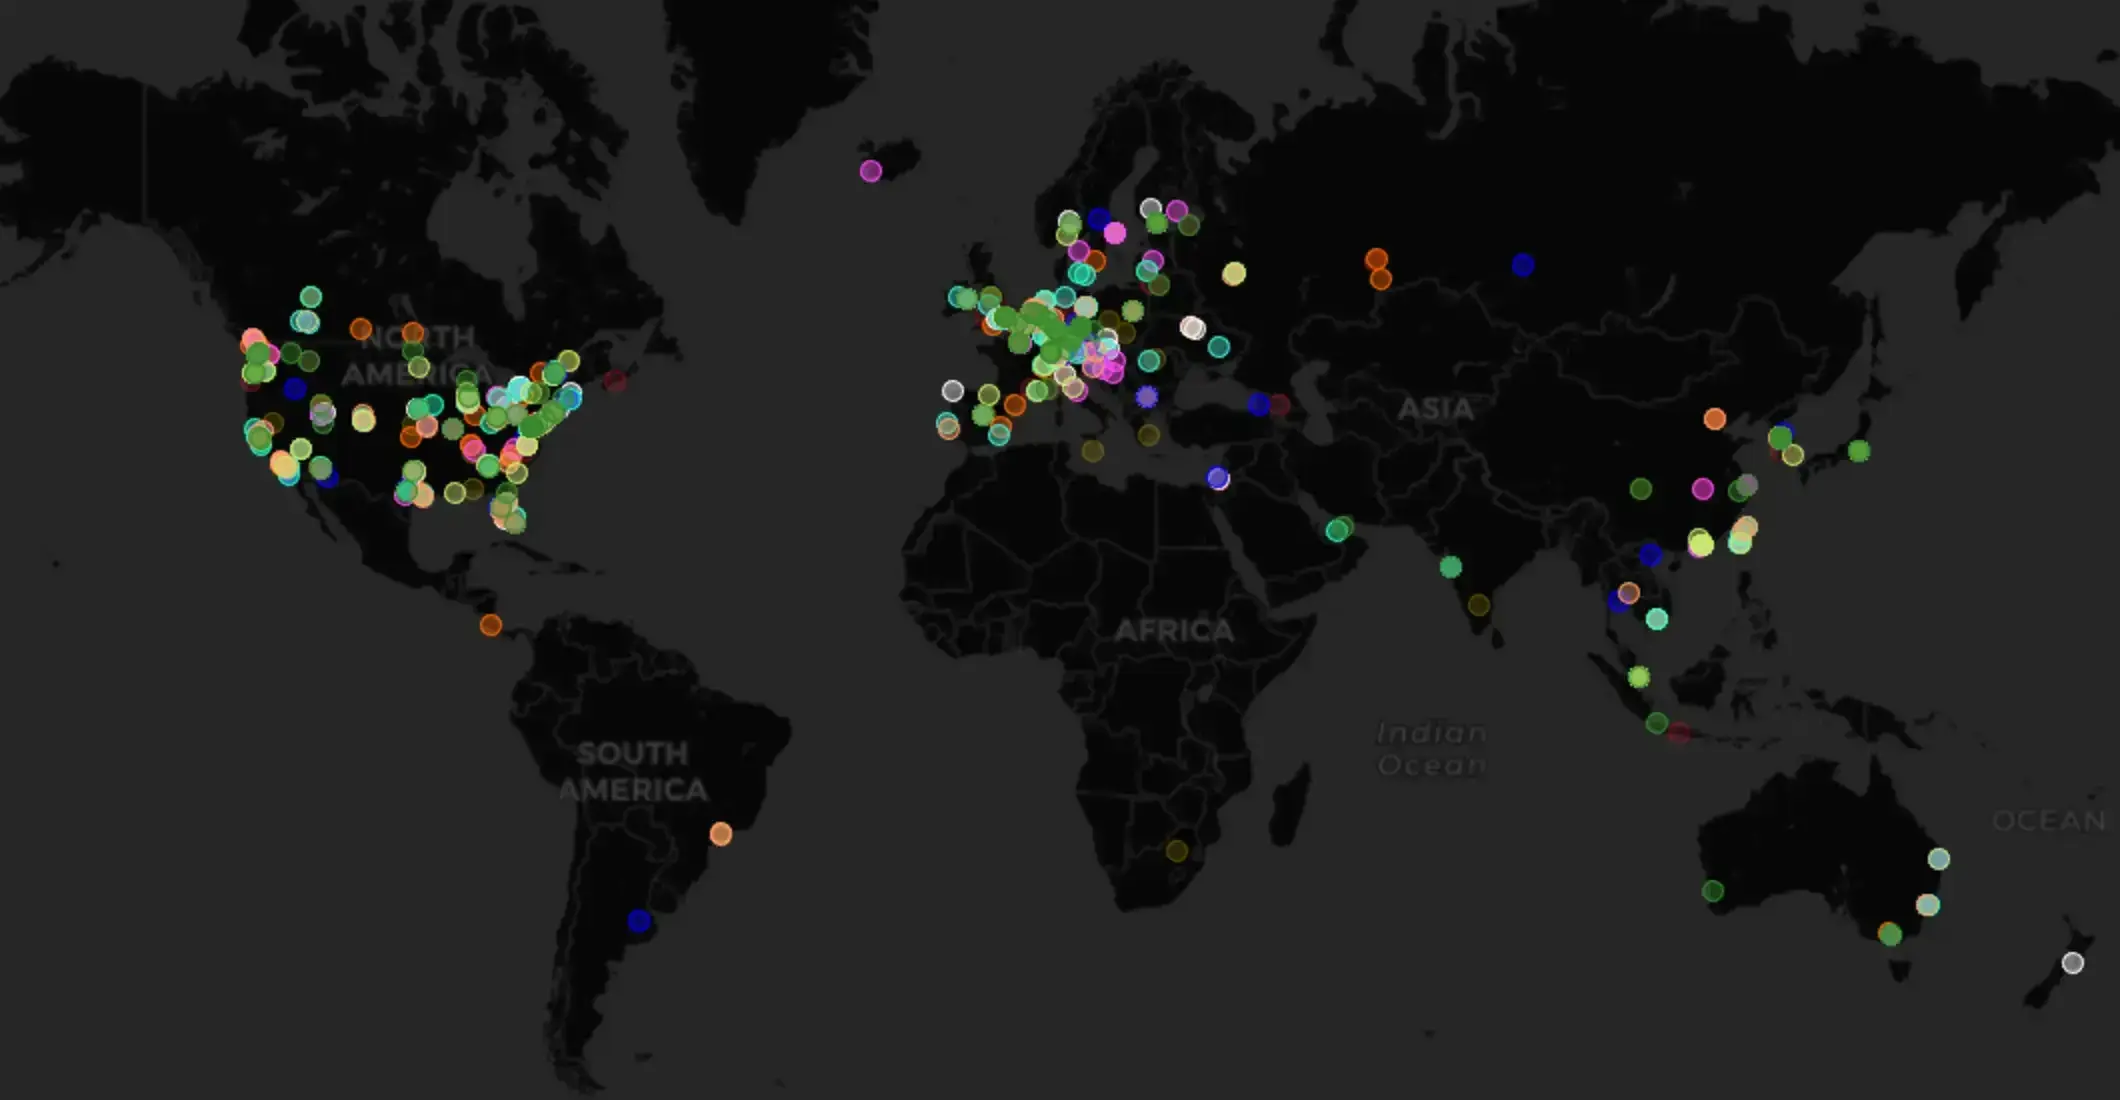This screenshot has width=2120, height=1100.
Task: Click the light green marker near Singapore
Action: 1638,677
